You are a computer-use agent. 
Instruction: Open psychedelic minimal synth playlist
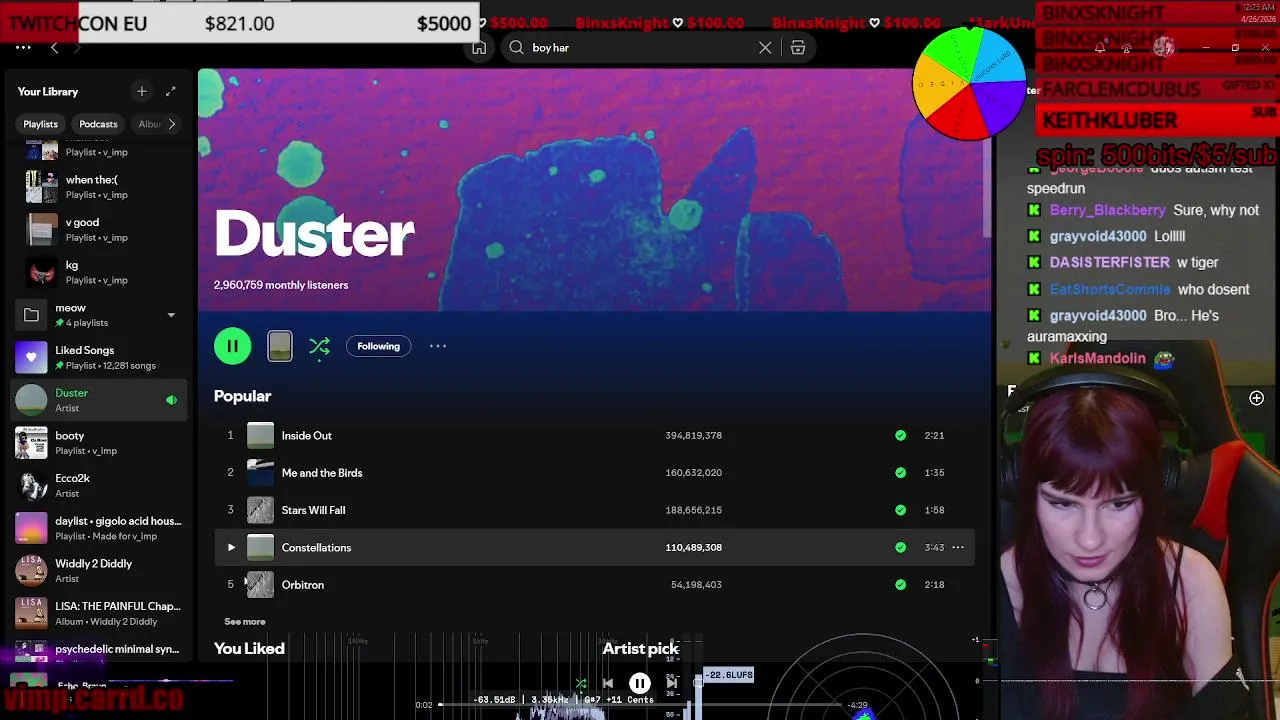[x=97, y=652]
